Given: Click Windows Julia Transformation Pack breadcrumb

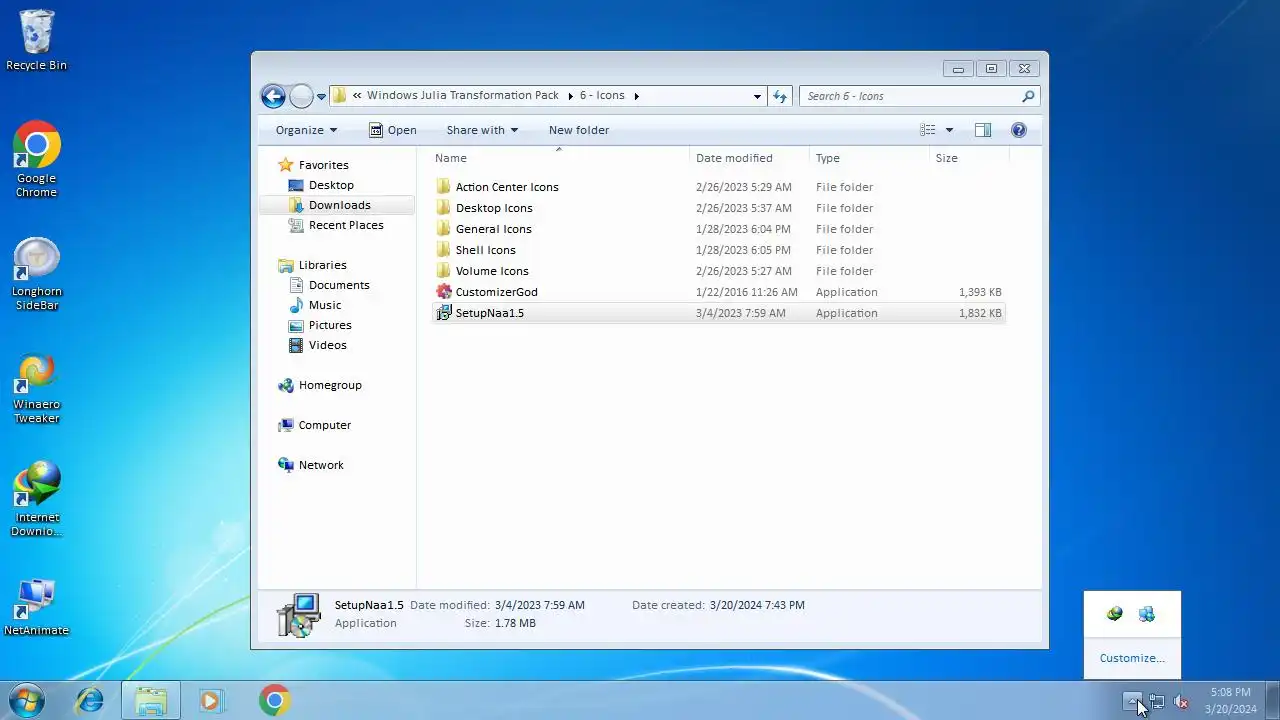Looking at the screenshot, I should coord(463,96).
